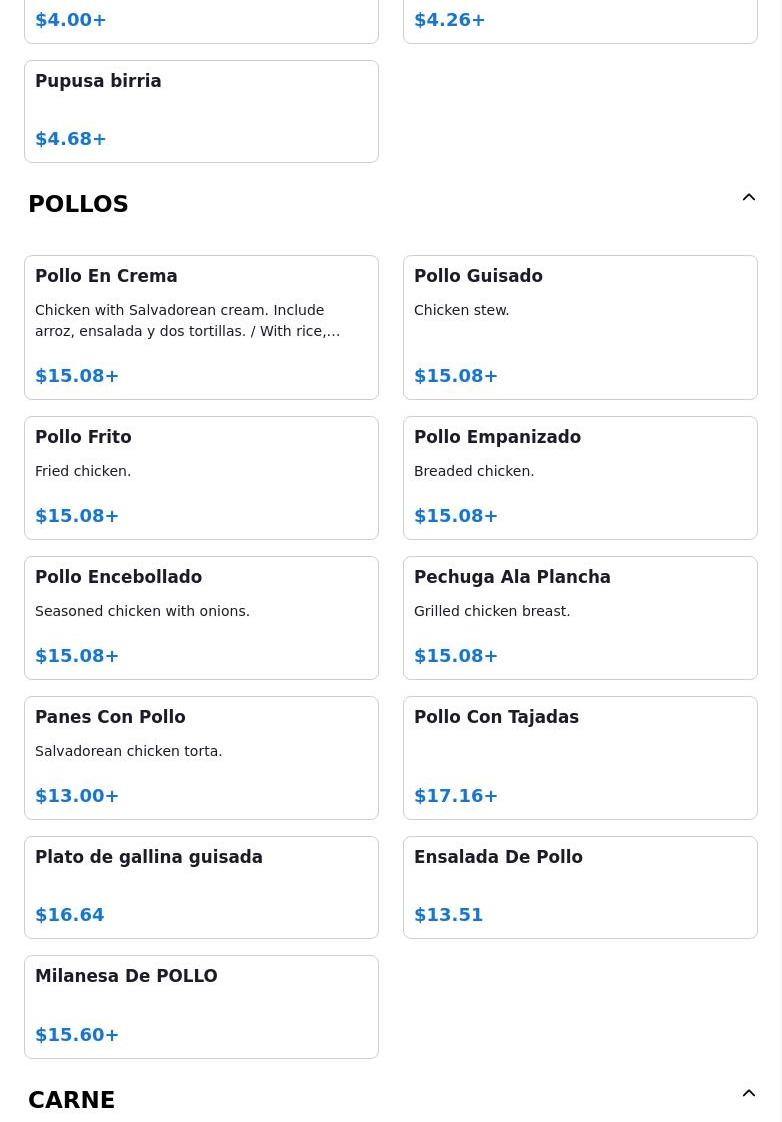Click the $13.51 price text

[449, 914]
